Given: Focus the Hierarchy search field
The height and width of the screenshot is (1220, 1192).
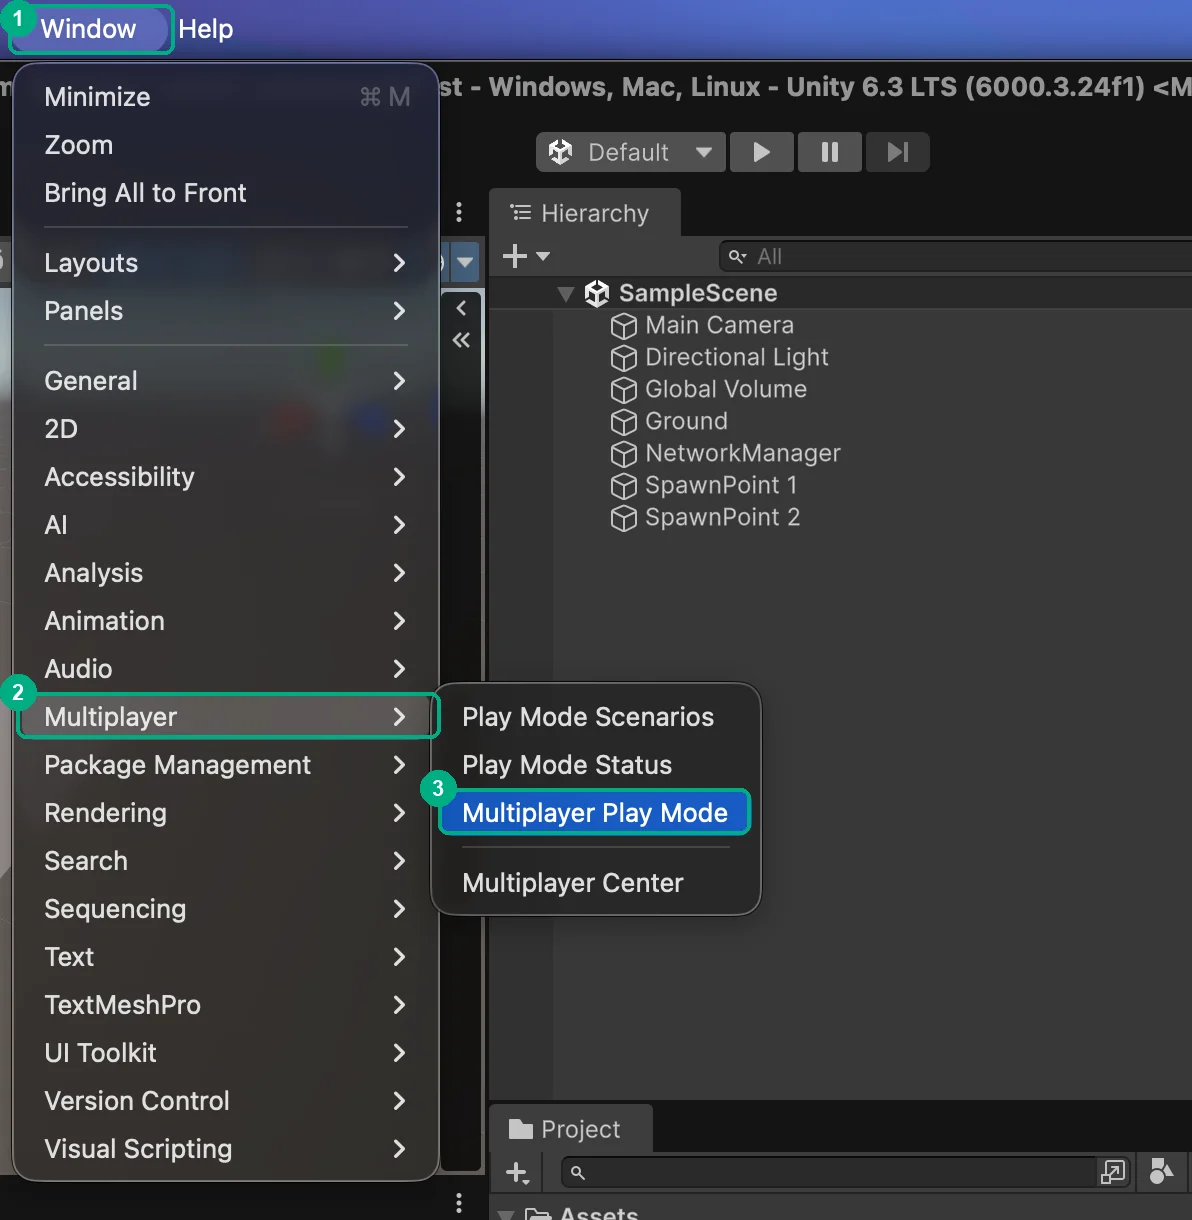Looking at the screenshot, I should 958,257.
